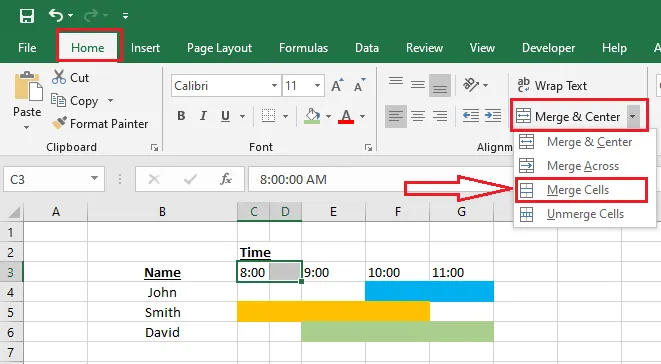
Task: Click Decrease Indent icon
Action: click(470, 116)
